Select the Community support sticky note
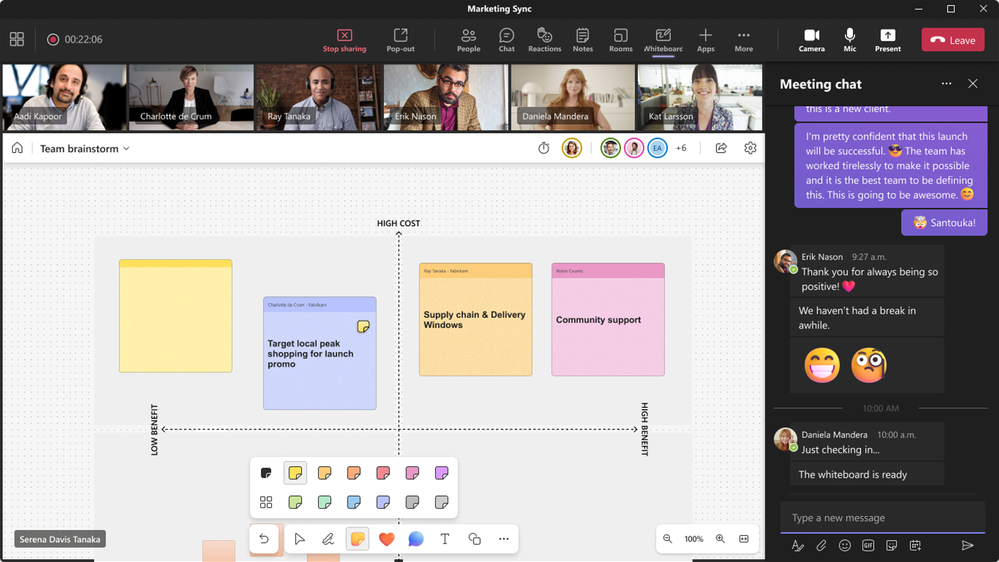The height and width of the screenshot is (562, 999). [x=608, y=319]
